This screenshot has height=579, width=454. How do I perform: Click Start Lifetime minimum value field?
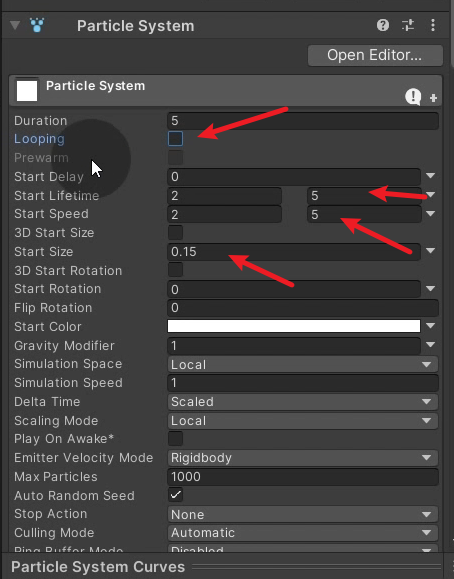click(225, 195)
